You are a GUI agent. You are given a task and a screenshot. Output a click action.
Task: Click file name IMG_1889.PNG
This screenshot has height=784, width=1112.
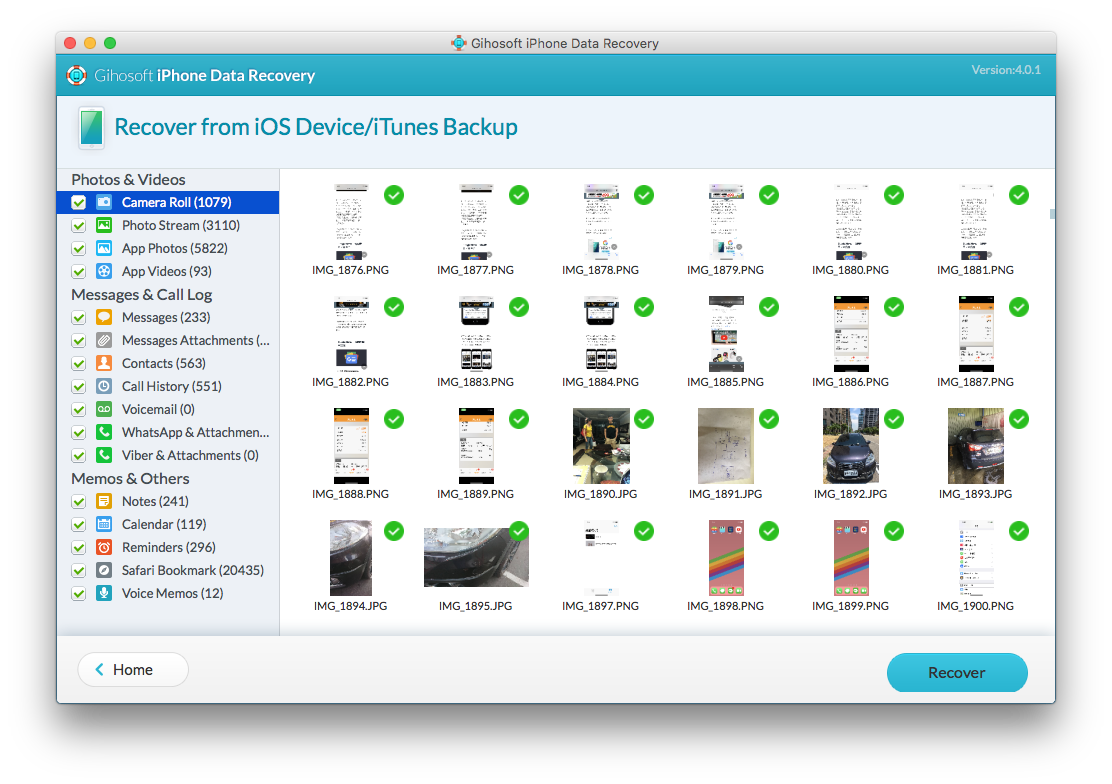475,495
